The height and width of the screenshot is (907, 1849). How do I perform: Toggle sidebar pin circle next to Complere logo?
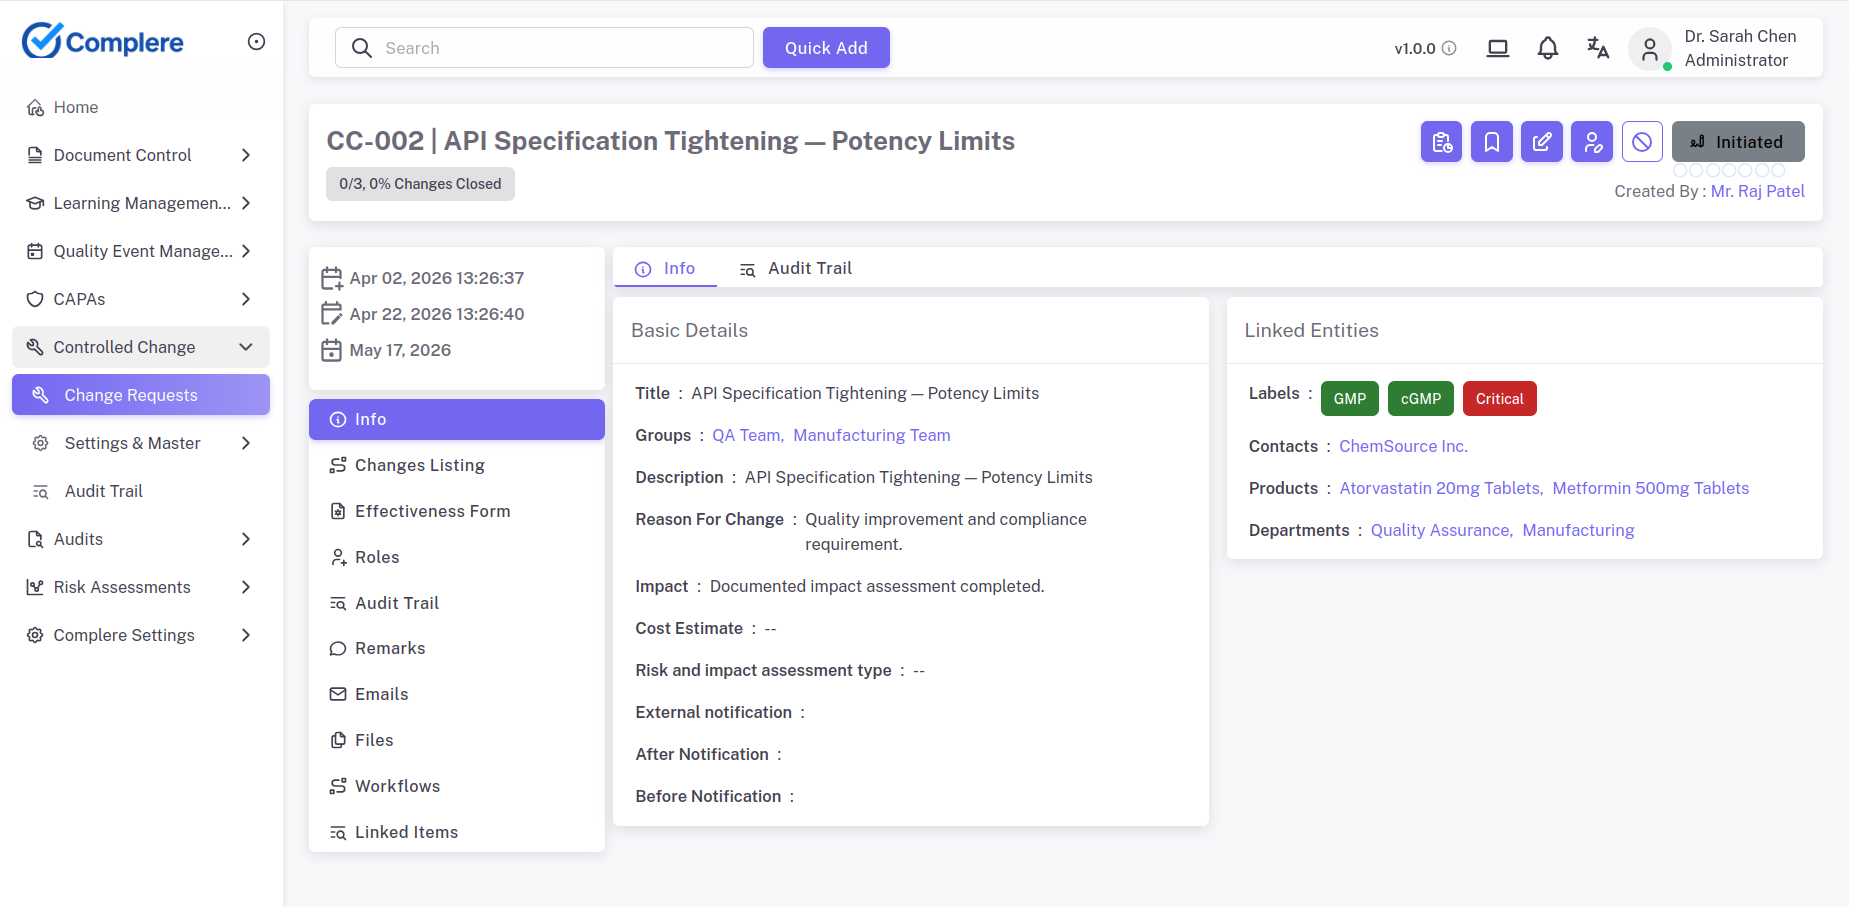[x=256, y=42]
